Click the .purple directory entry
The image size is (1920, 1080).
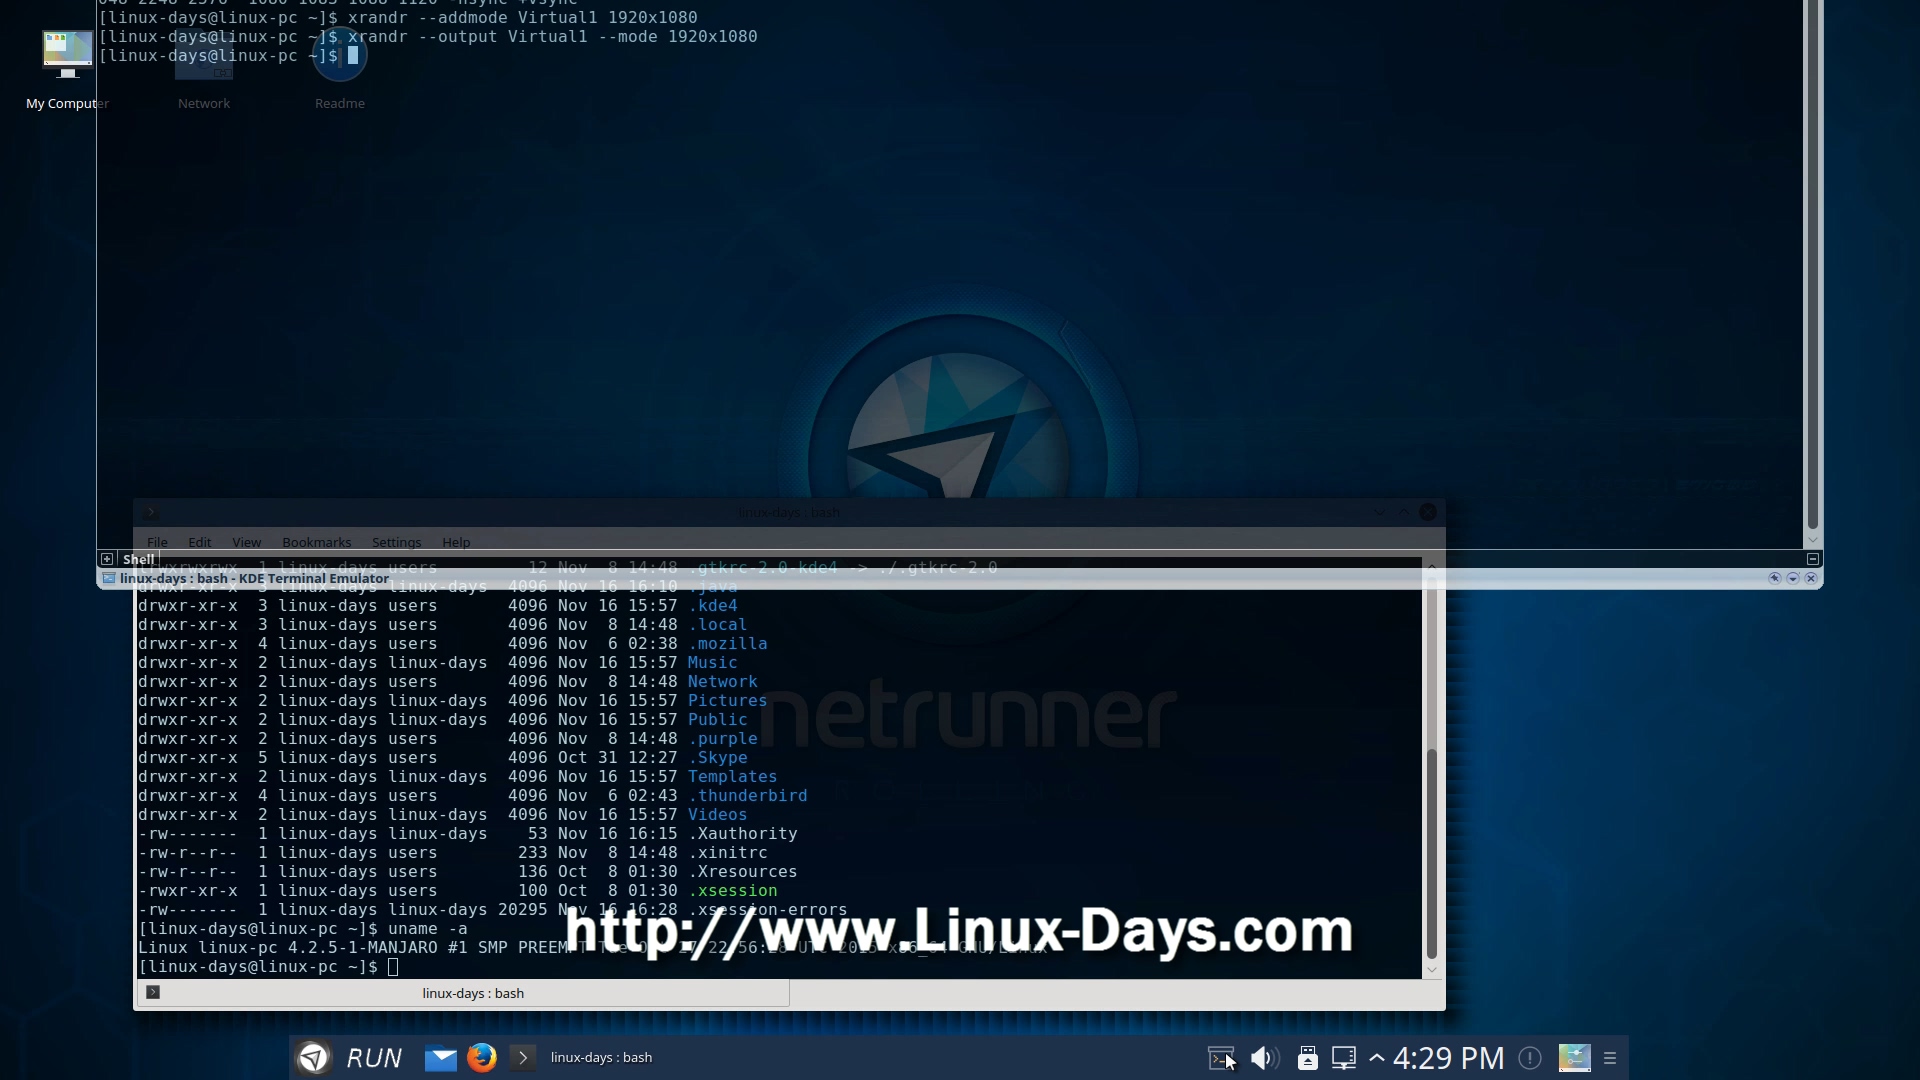click(722, 739)
